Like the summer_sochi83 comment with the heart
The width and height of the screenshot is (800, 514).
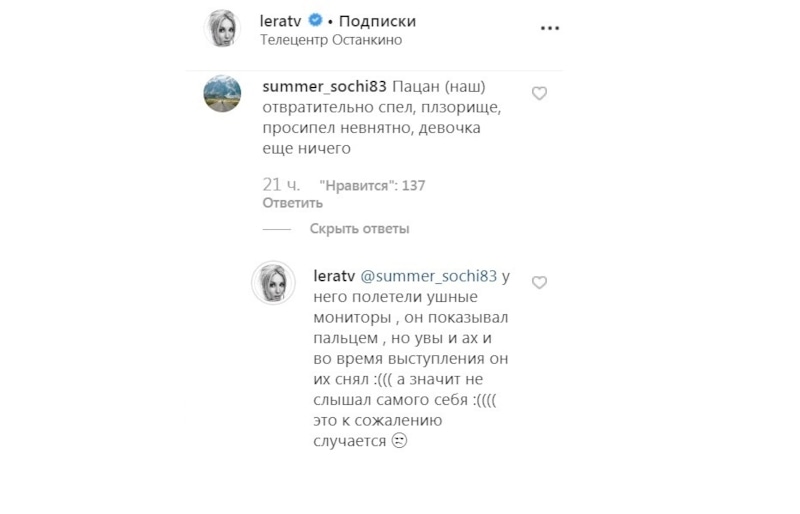[x=539, y=93]
